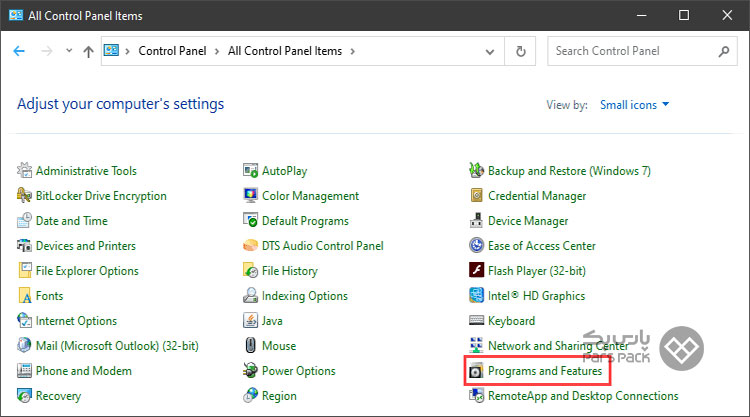Open Date and Time clock icon
This screenshot has width=750, height=417.
click(x=24, y=220)
